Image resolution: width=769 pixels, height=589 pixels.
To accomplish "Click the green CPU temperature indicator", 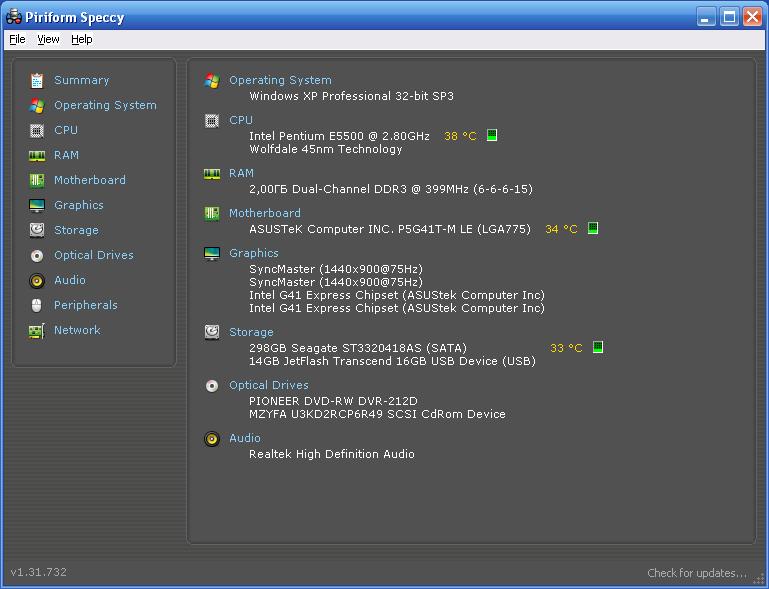I will [492, 136].
